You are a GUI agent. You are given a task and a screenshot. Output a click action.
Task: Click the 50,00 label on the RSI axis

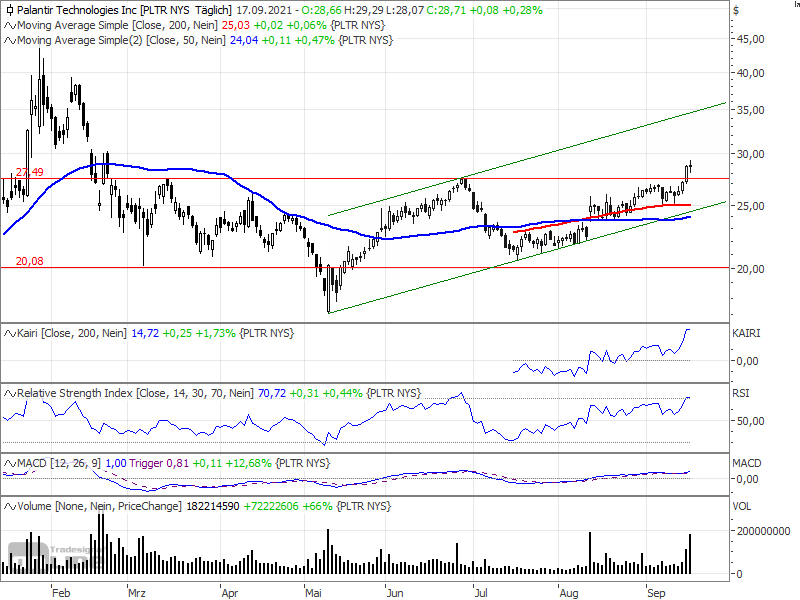point(751,421)
